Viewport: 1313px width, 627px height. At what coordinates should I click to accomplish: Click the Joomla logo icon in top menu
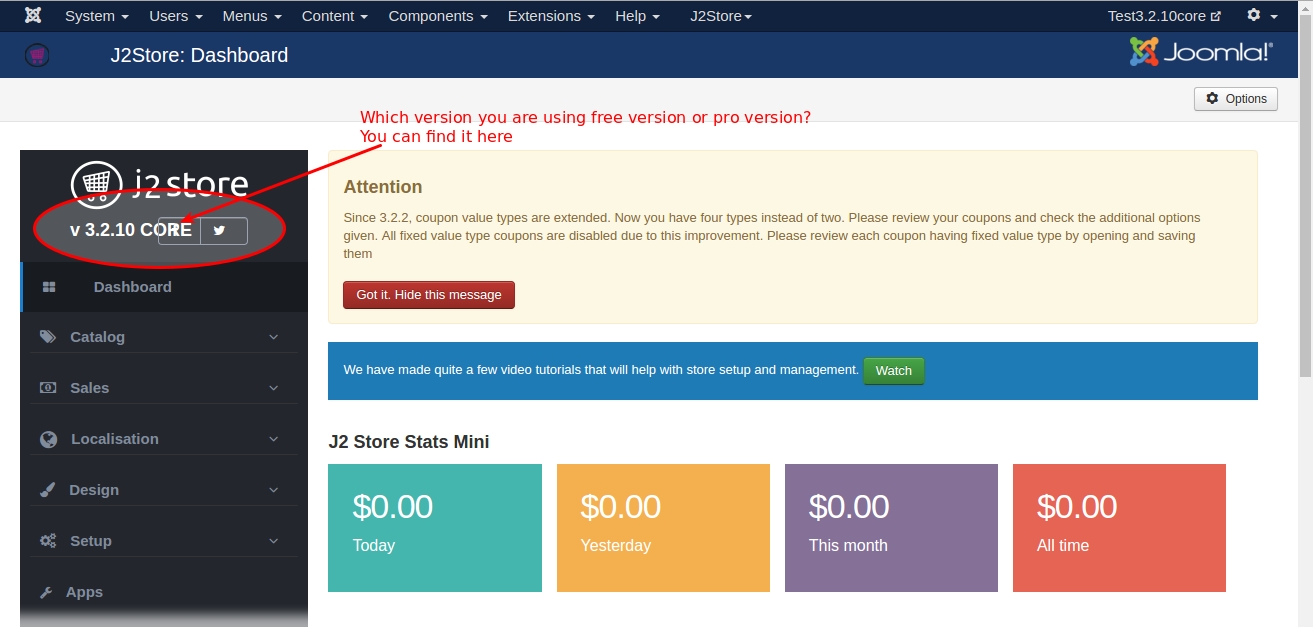click(33, 16)
